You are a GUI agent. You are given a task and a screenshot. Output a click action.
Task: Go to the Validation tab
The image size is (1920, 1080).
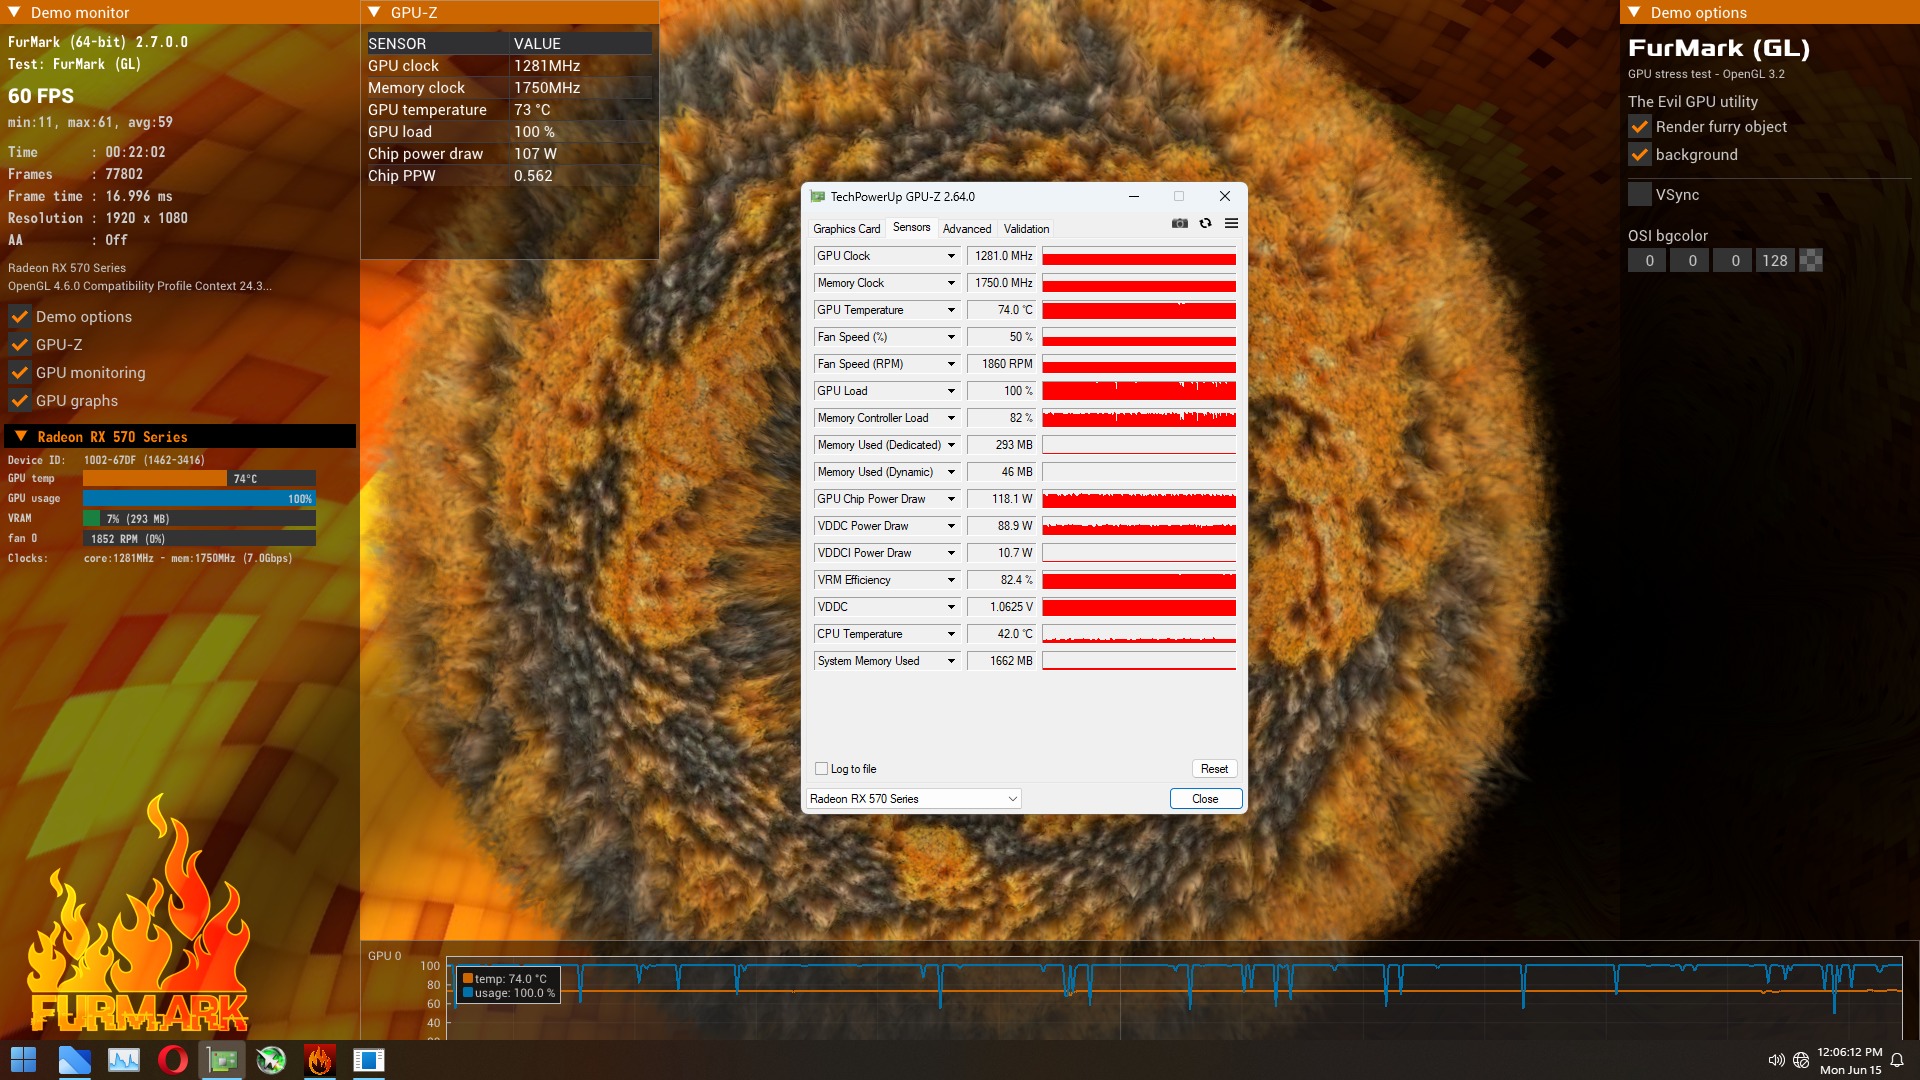pyautogui.click(x=1027, y=229)
